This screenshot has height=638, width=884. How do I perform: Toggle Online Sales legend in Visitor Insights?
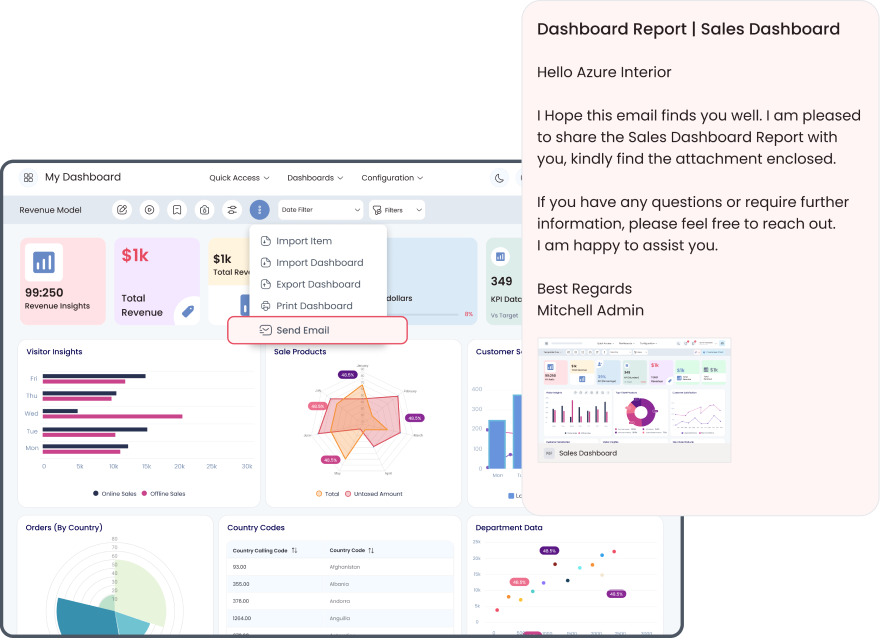[116, 494]
